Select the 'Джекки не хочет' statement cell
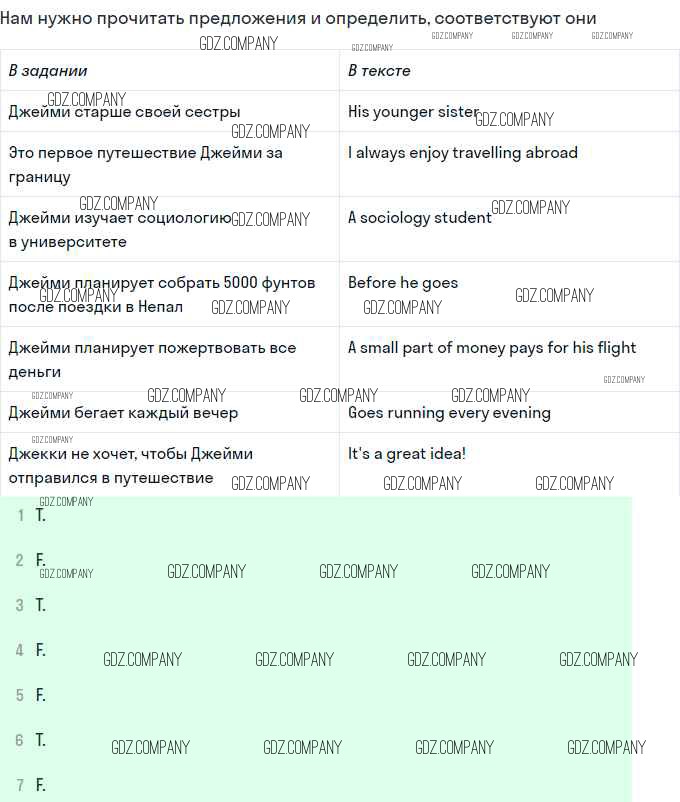Image resolution: width=680 pixels, height=802 pixels. [130, 465]
